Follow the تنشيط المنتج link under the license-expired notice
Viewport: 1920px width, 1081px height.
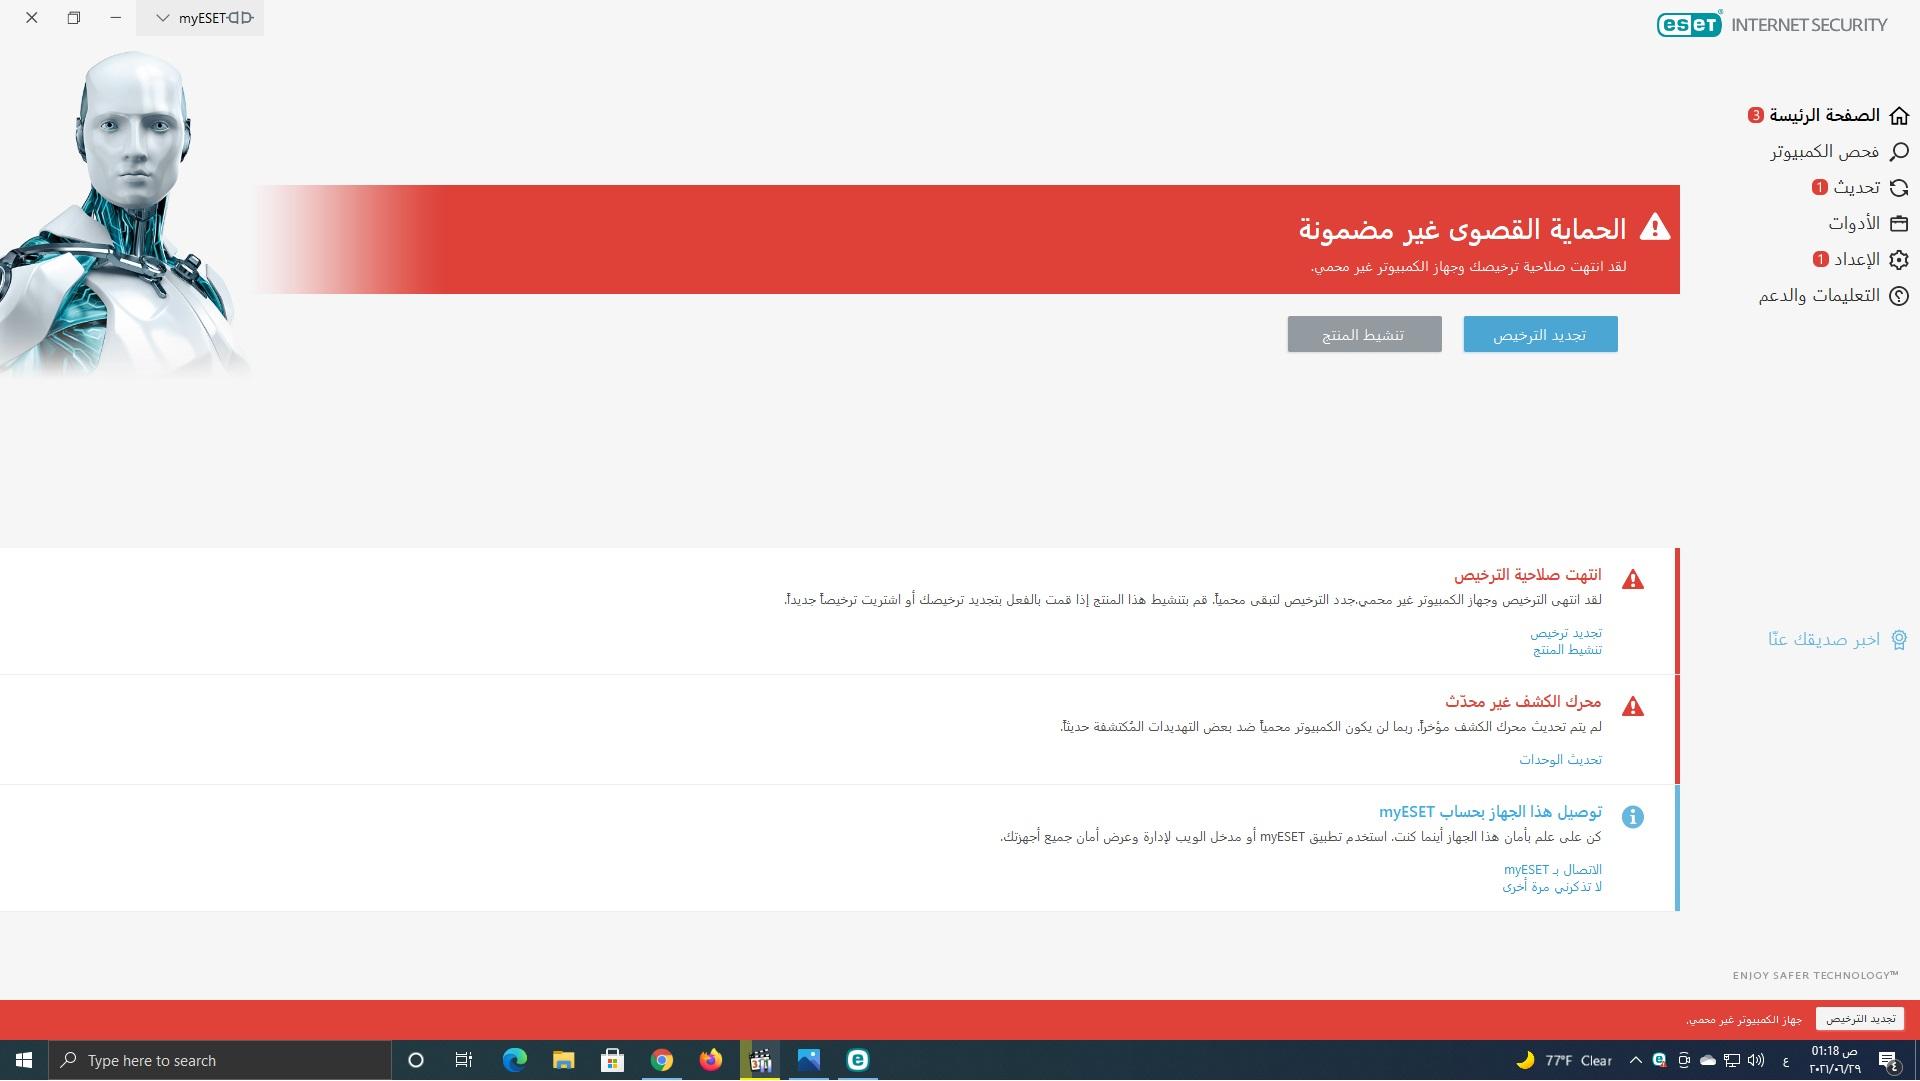pos(1567,650)
